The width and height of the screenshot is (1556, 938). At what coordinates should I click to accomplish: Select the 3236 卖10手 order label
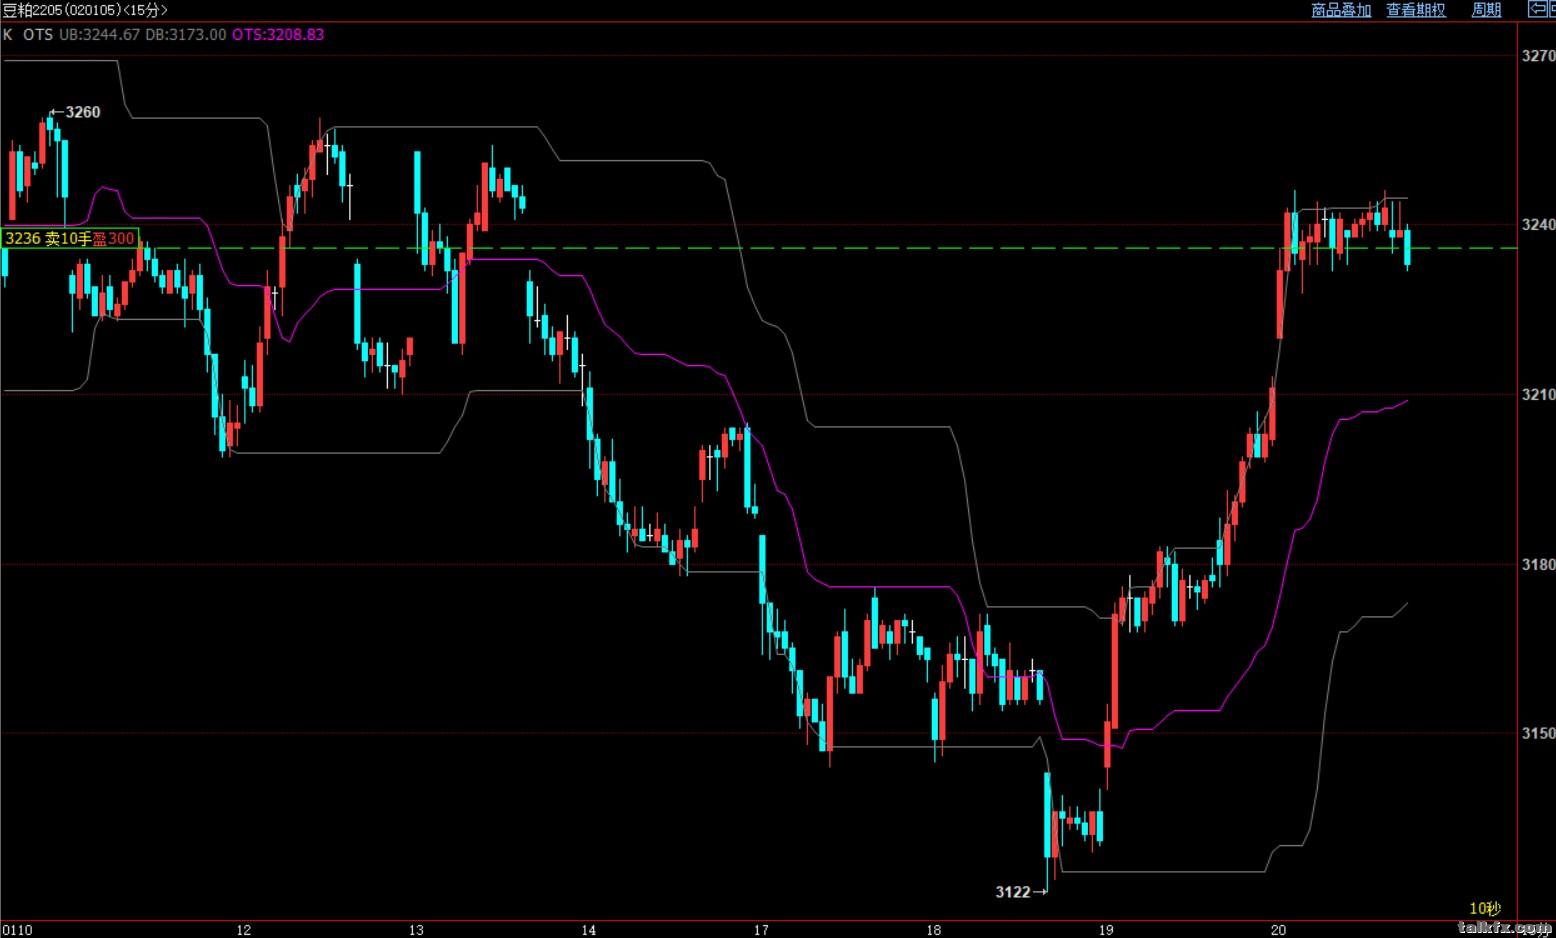pos(70,238)
